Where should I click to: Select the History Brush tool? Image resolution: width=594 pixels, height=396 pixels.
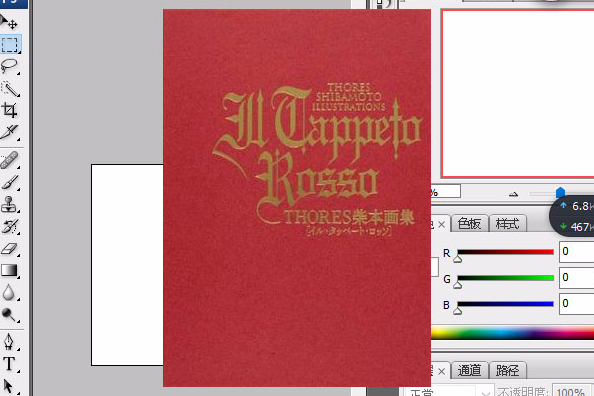[x=10, y=226]
